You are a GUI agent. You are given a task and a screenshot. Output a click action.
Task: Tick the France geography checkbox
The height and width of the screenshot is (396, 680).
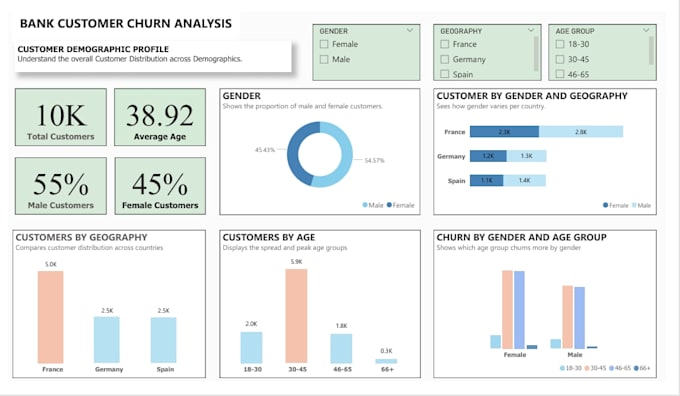click(445, 44)
